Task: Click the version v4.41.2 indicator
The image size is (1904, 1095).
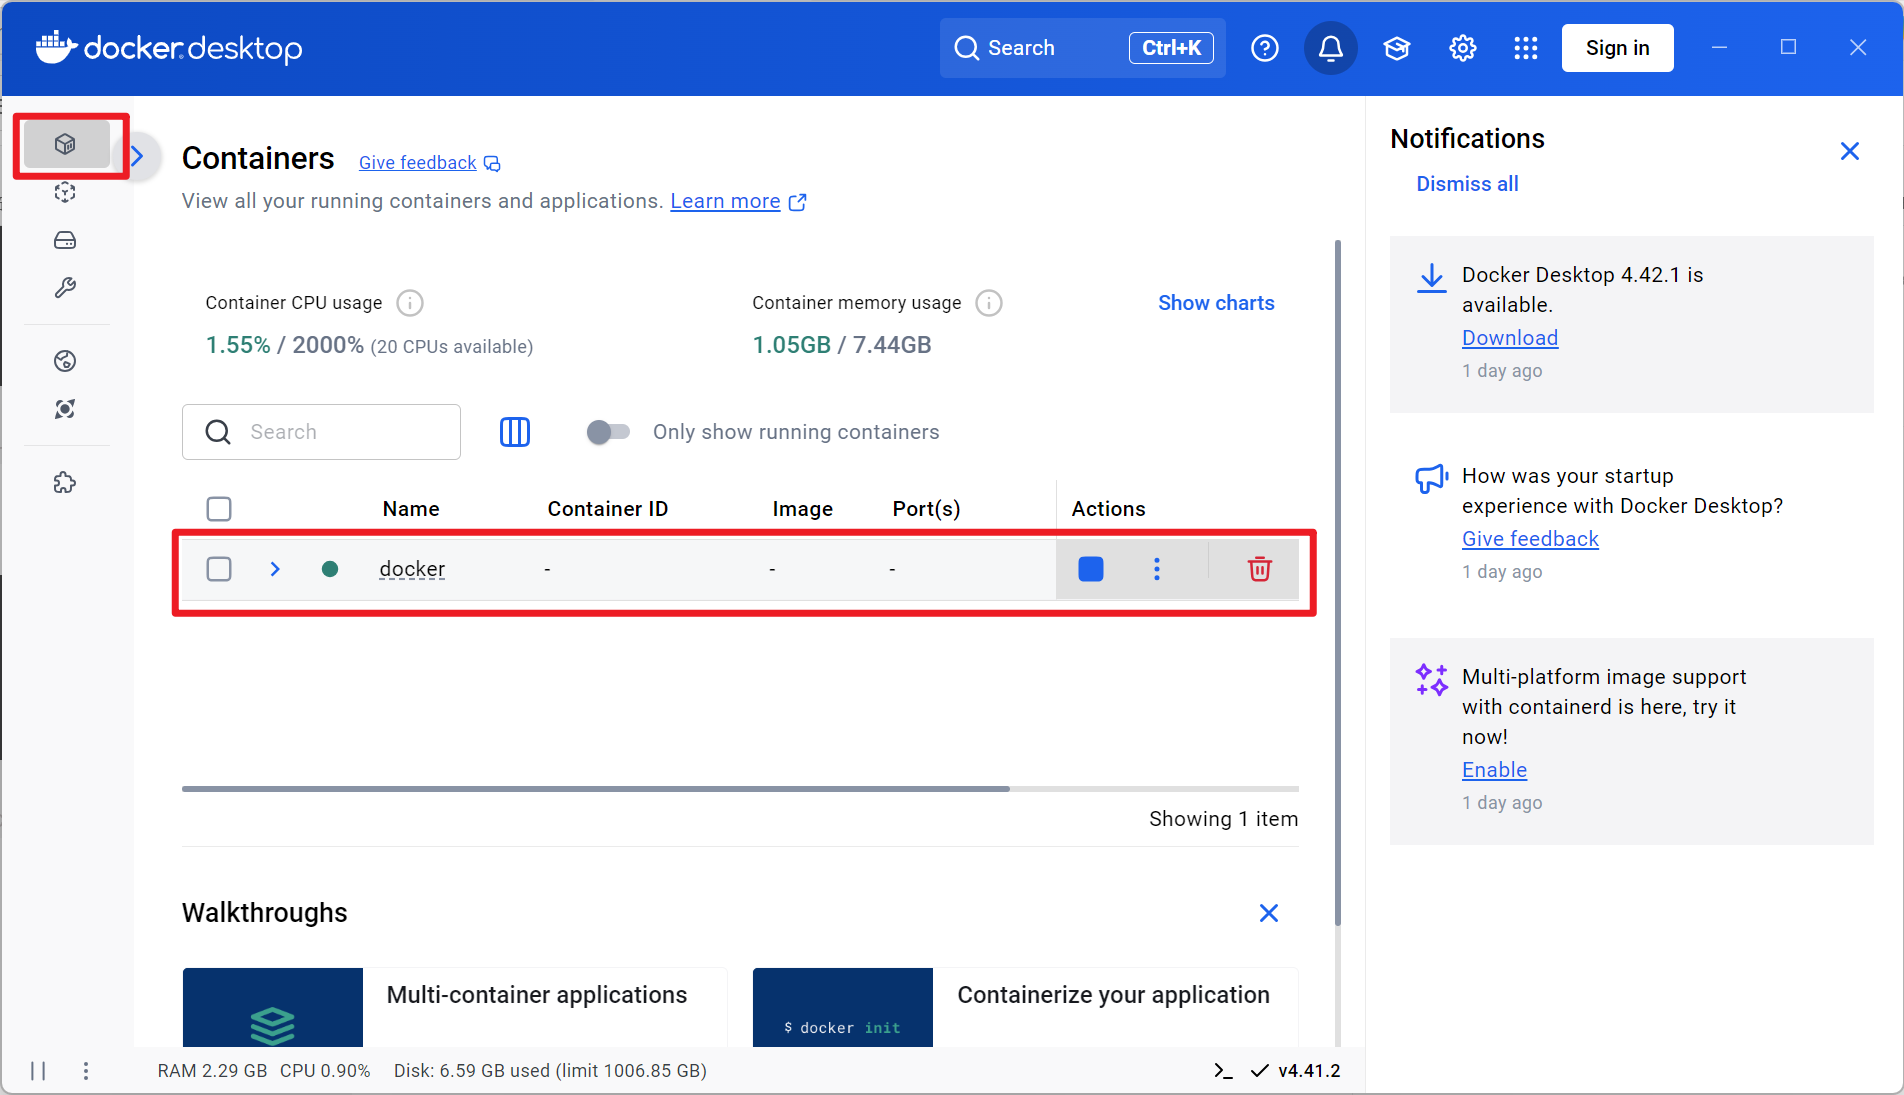Action: 1296,1071
